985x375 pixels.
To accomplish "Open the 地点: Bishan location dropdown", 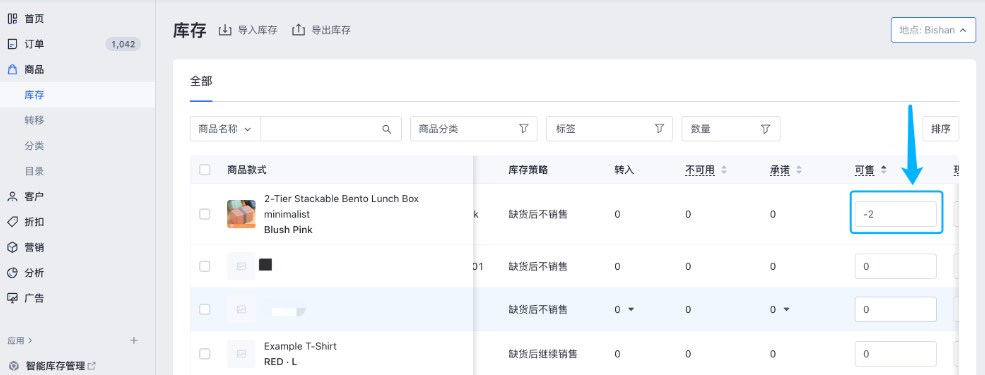I will pyautogui.click(x=933, y=30).
